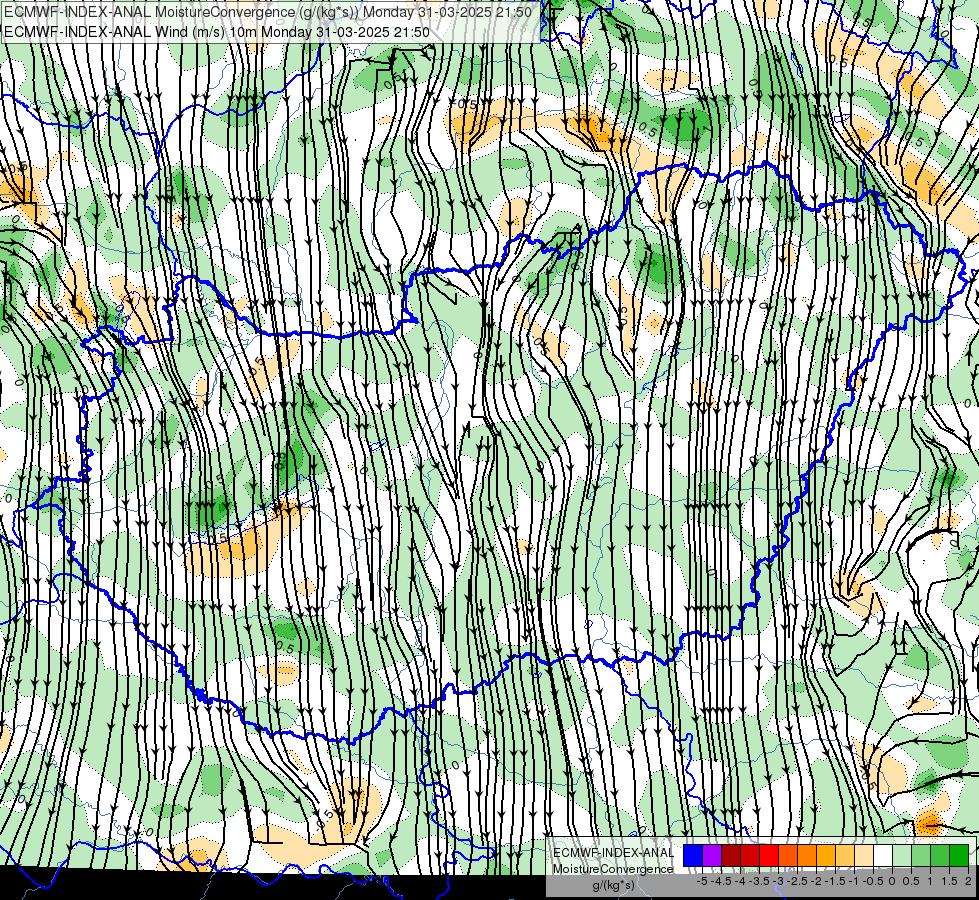Screen dimensions: 979x900
Task: Click the bright red swatch between -3.5 and -3
Action: pos(769,856)
